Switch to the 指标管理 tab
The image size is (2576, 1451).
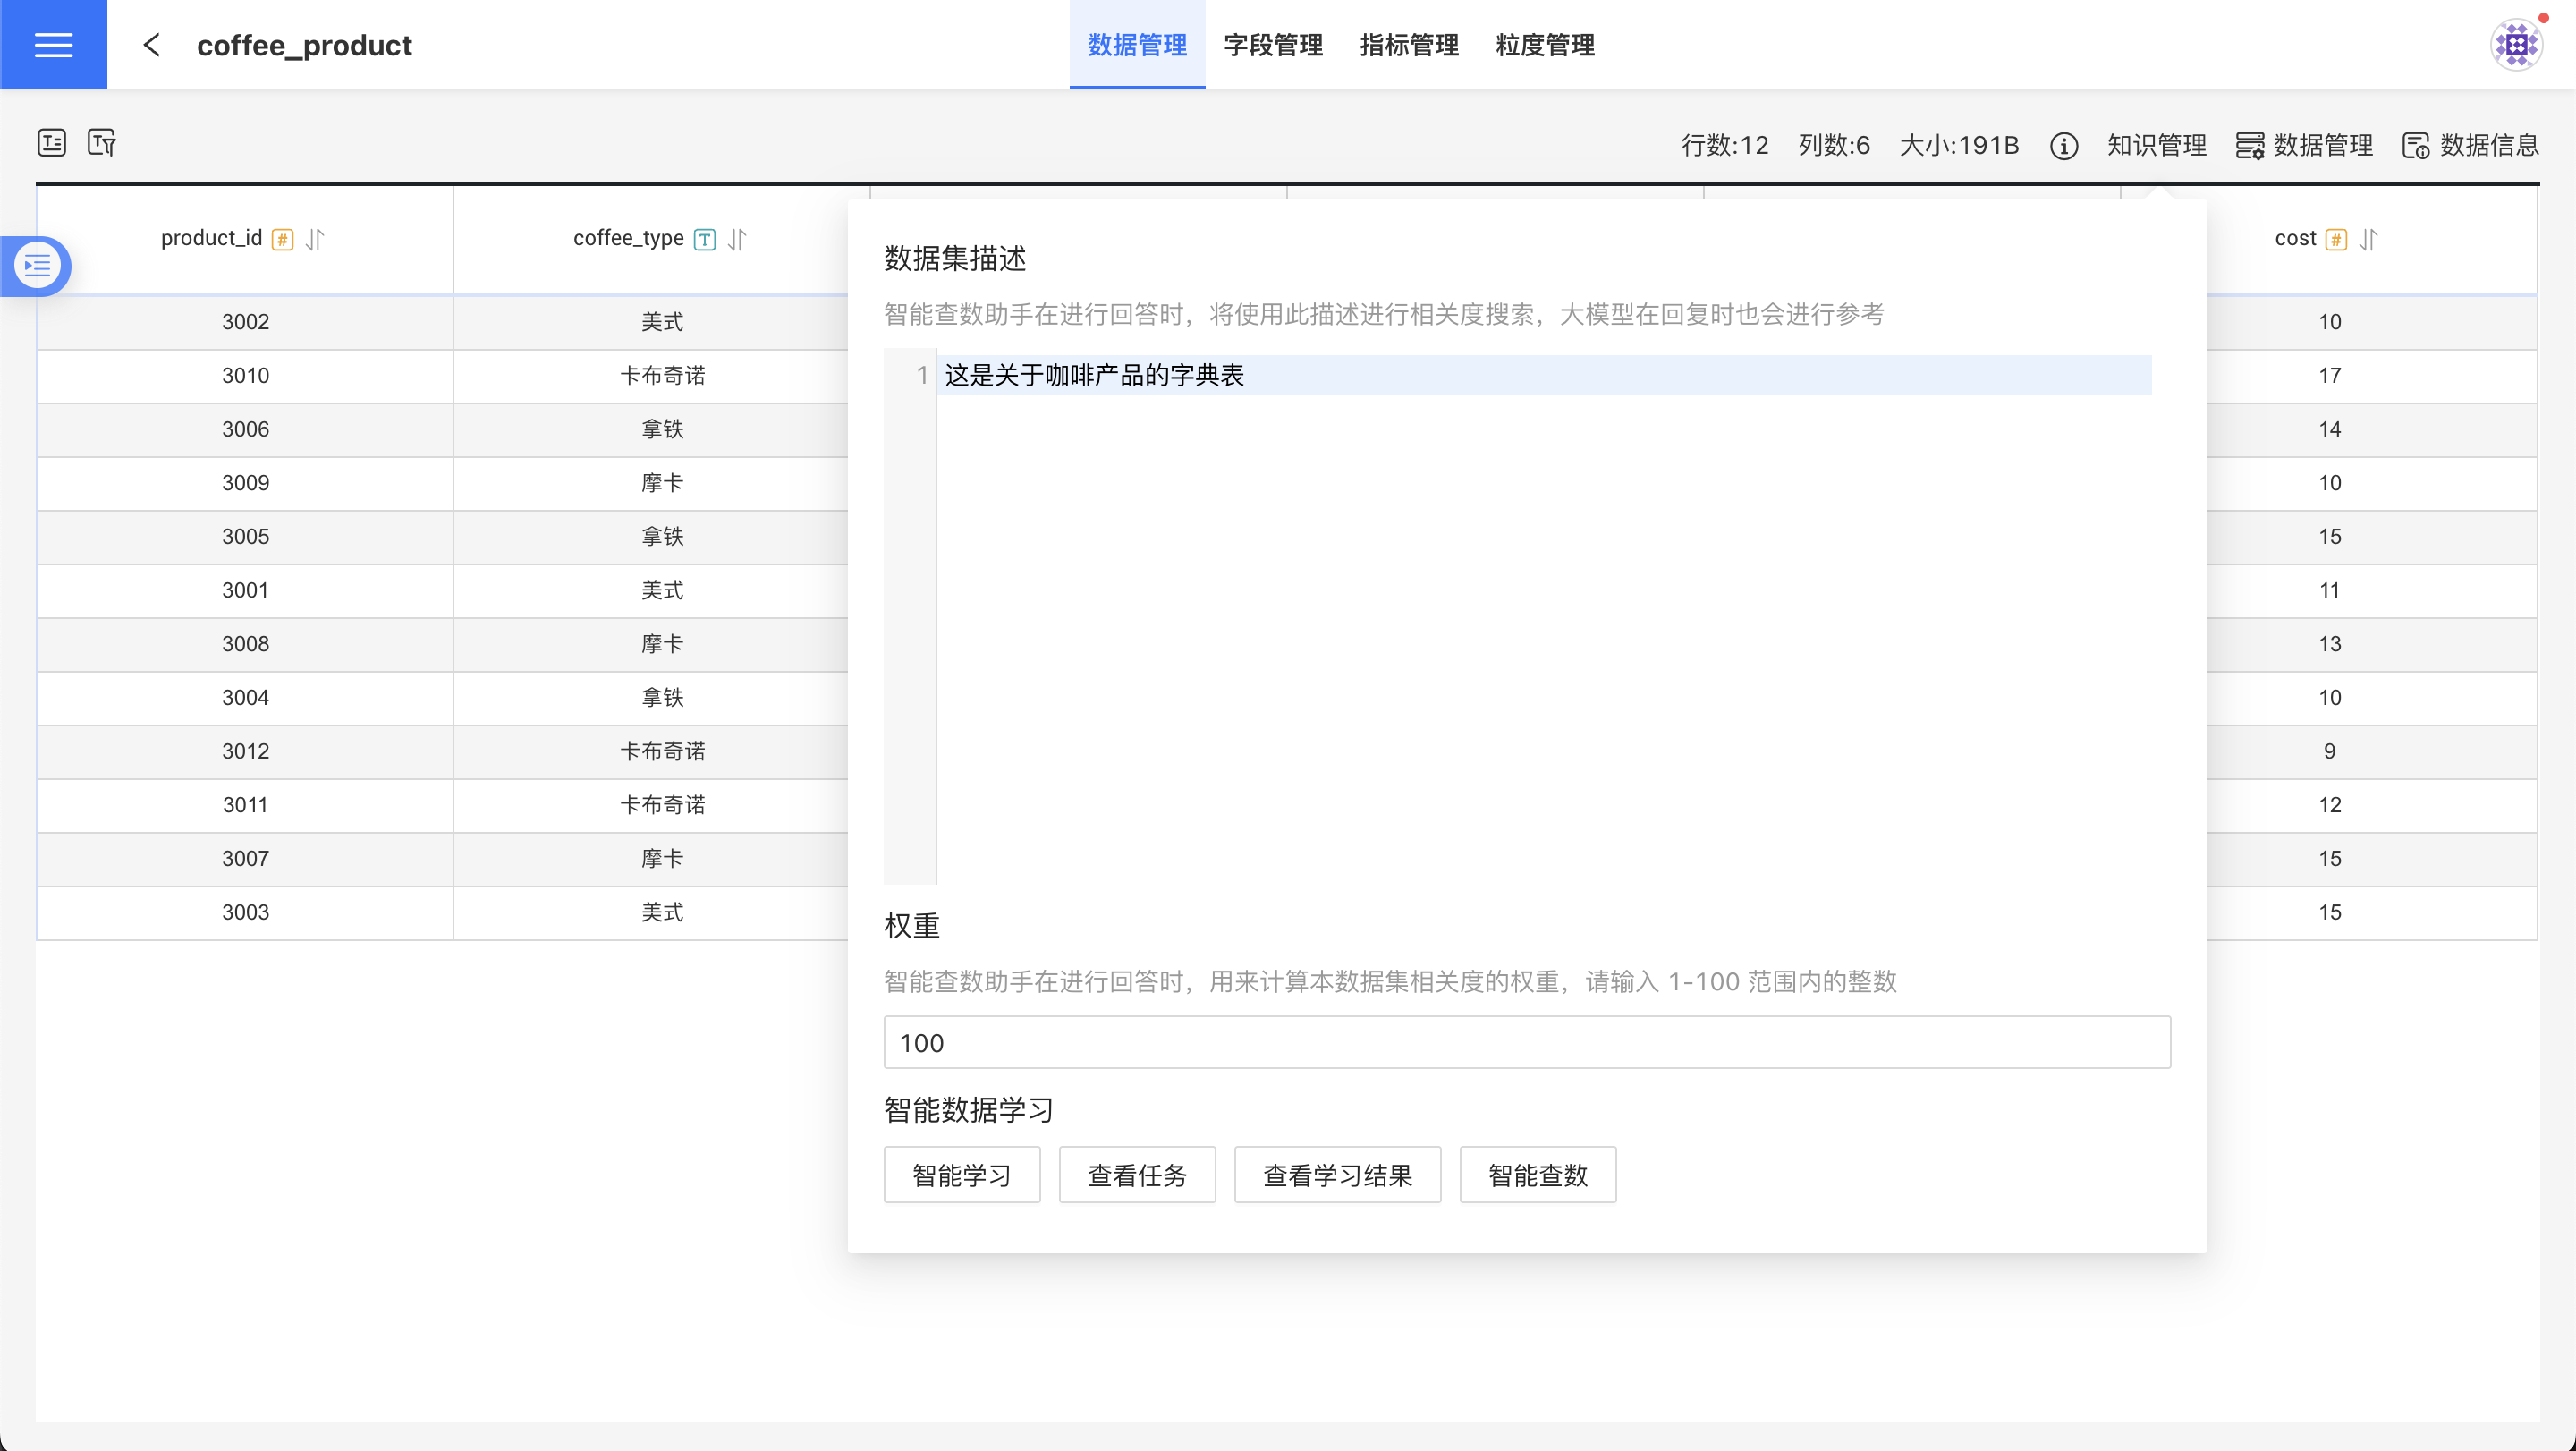pos(1409,45)
